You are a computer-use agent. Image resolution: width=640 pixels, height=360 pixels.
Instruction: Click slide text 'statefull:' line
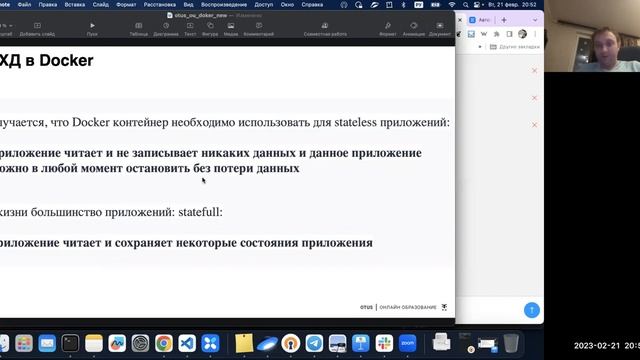200,212
